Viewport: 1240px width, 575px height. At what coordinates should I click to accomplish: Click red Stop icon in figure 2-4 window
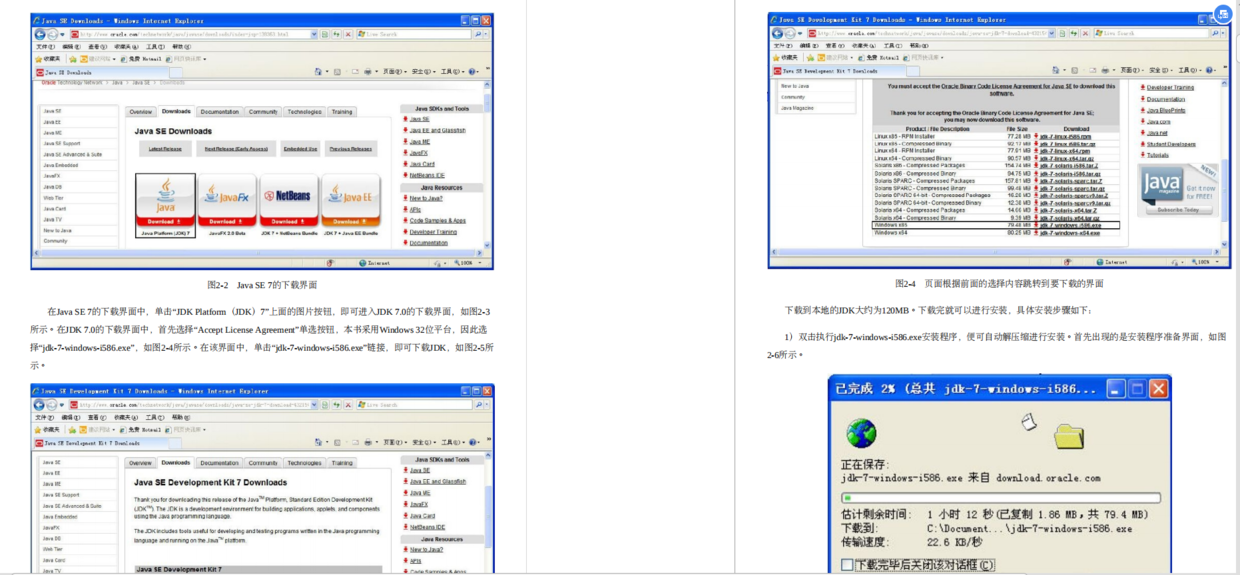coord(1086,33)
